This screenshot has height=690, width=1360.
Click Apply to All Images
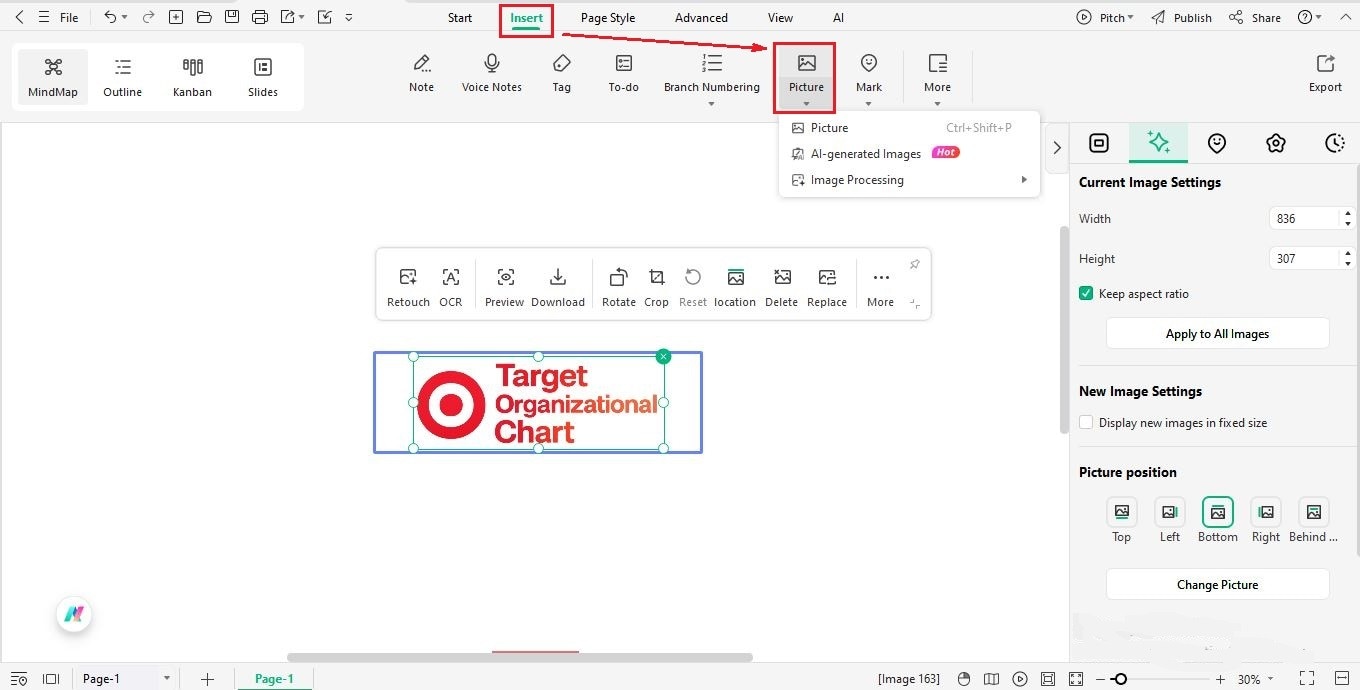tap(1217, 334)
